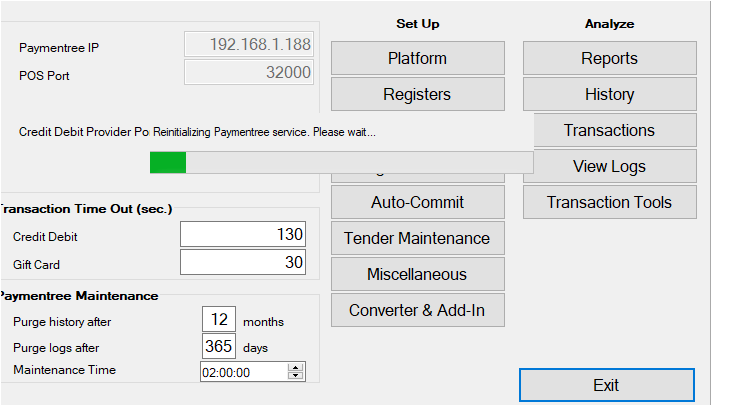Viewport: 733px width, 406px height.
Task: Open the Registers setup
Action: point(417,94)
